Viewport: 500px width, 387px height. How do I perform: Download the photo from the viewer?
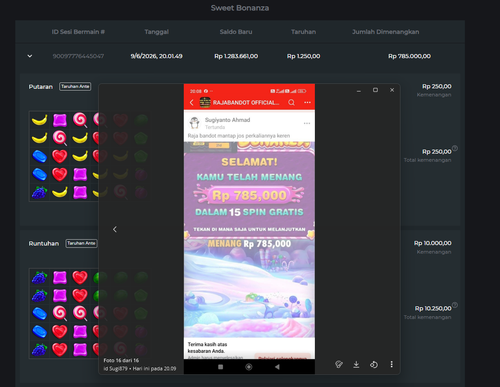click(356, 364)
